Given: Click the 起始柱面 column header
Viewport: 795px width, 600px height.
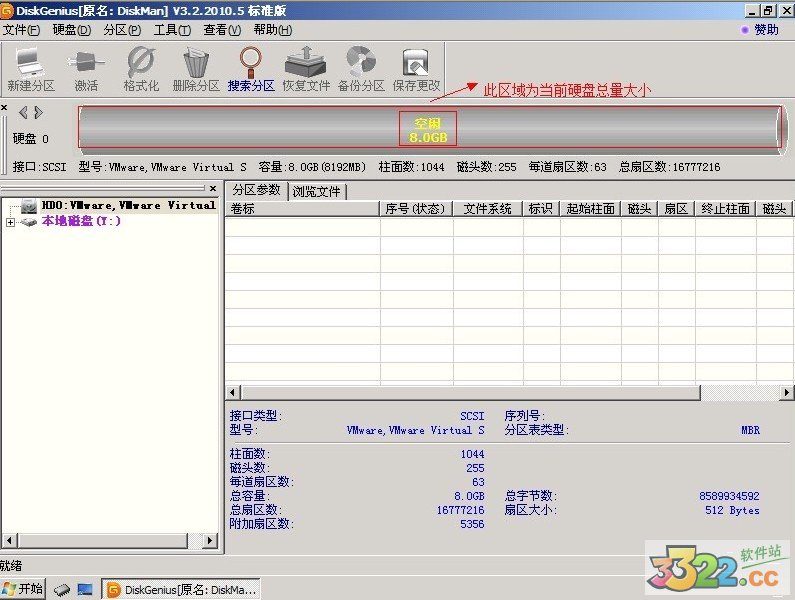Looking at the screenshot, I should (591, 208).
